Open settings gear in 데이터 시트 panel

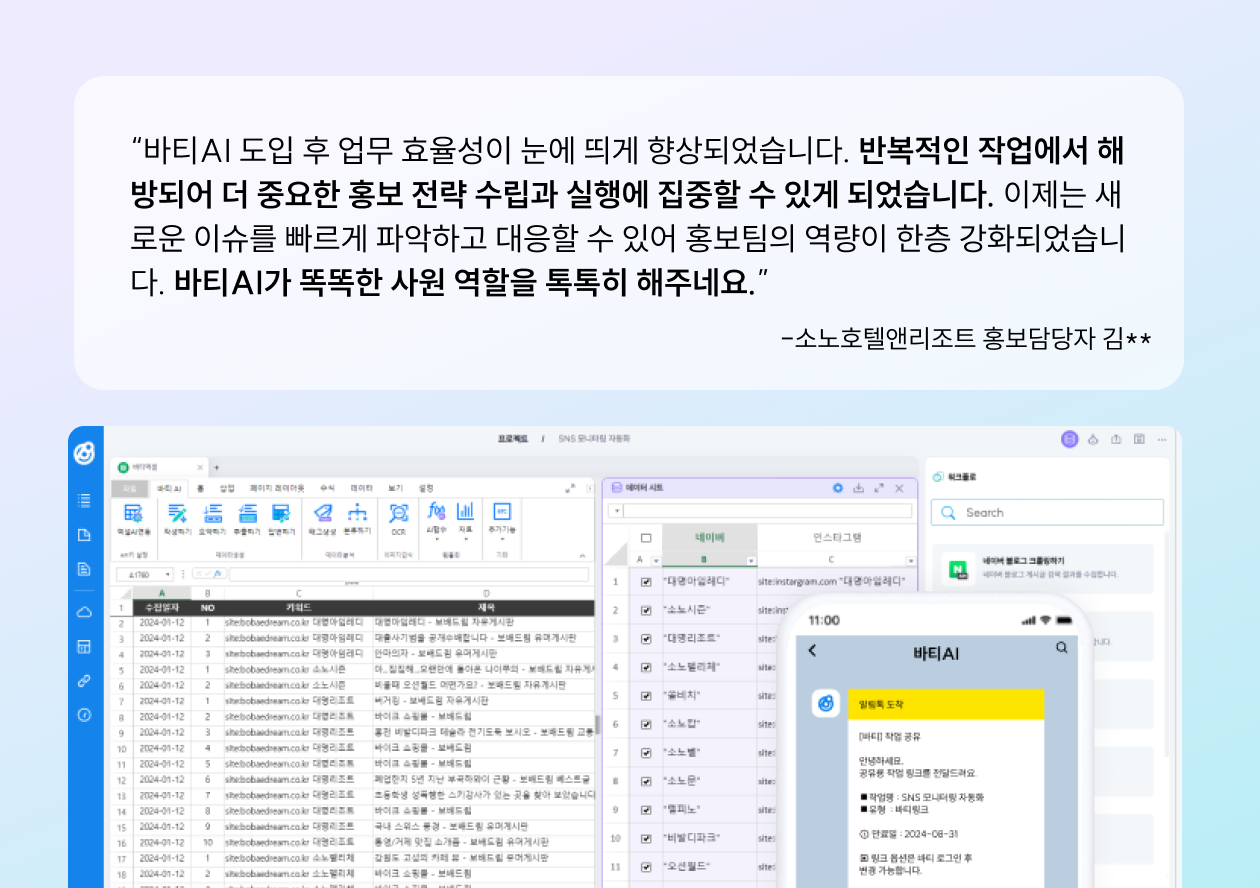tap(838, 488)
